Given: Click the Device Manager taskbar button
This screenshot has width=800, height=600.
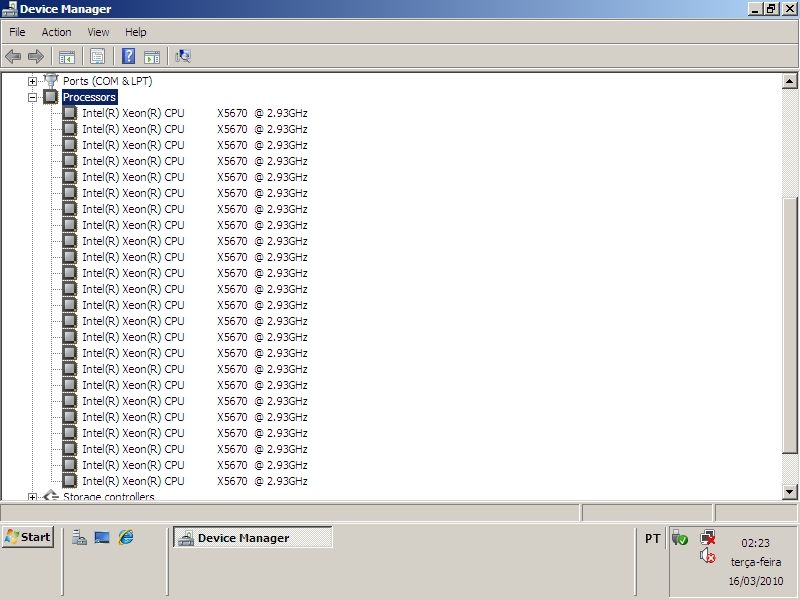Looking at the screenshot, I should coord(253,538).
